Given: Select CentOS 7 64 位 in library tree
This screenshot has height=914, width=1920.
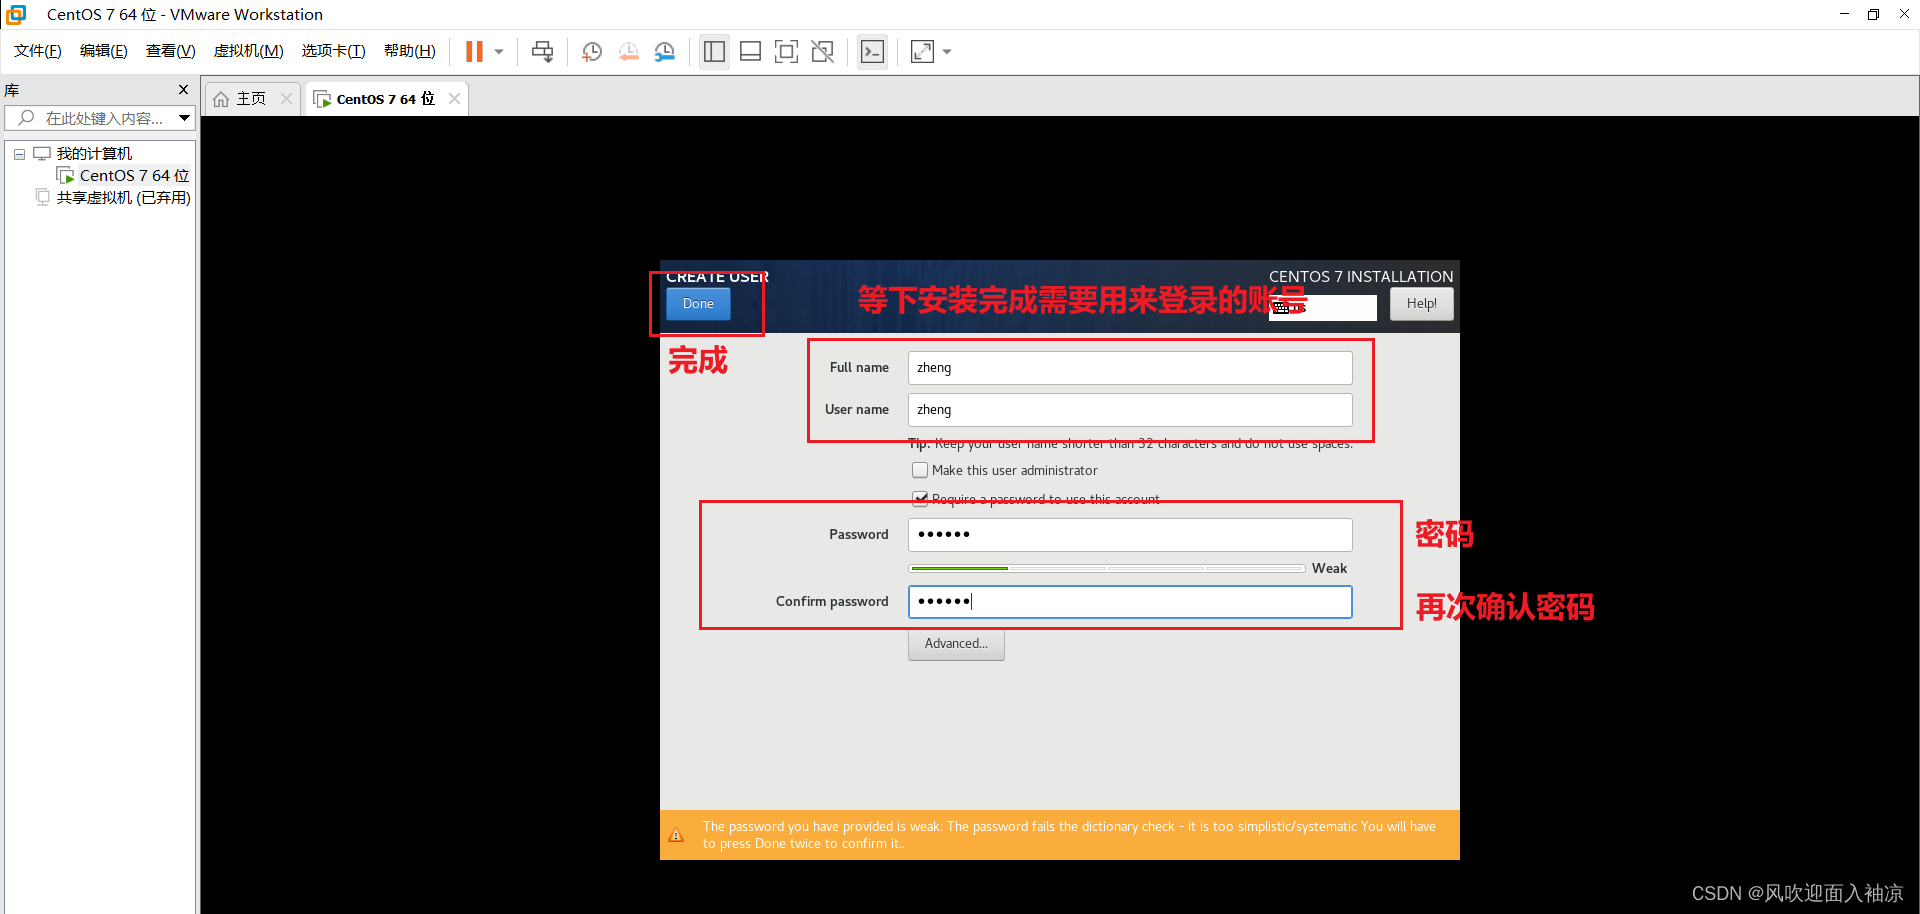Looking at the screenshot, I should pos(124,175).
